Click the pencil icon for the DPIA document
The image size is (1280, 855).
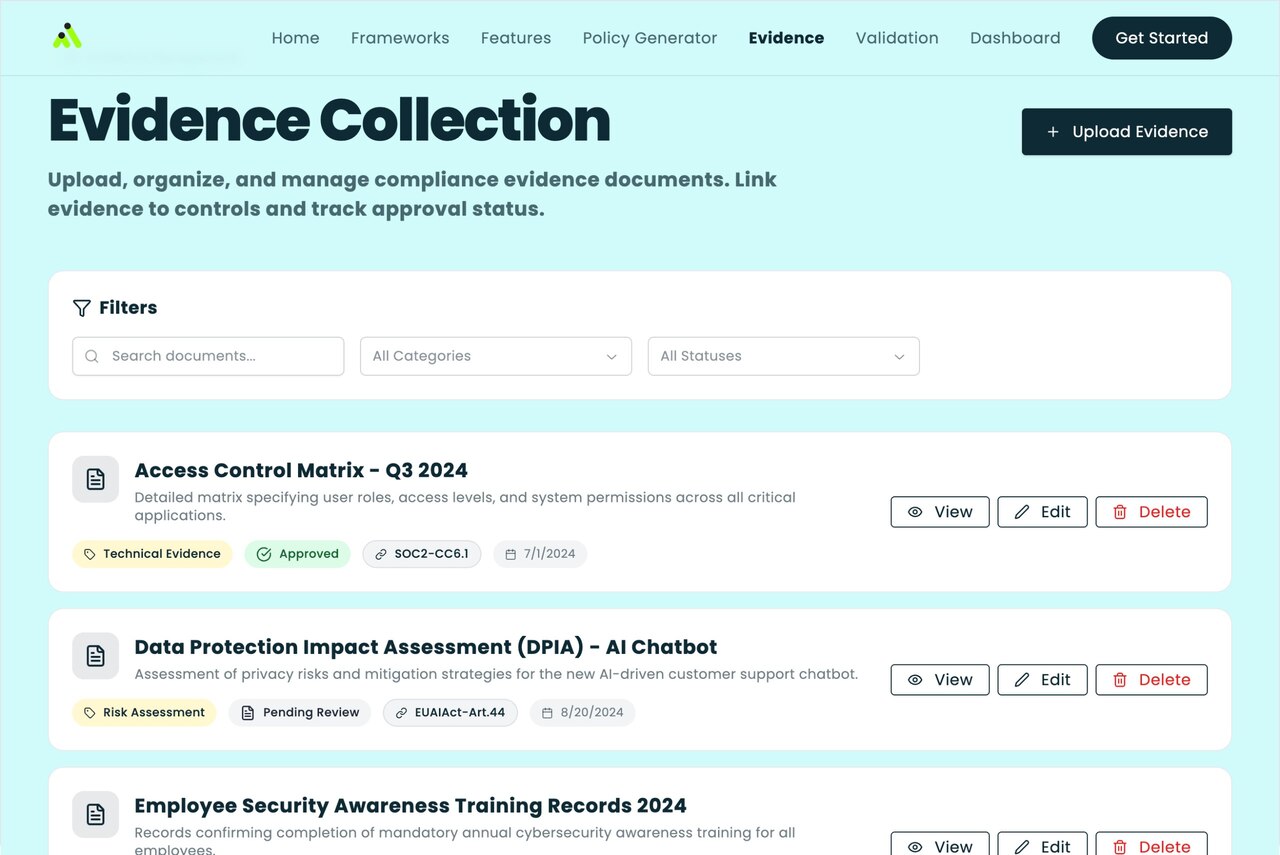click(1022, 680)
